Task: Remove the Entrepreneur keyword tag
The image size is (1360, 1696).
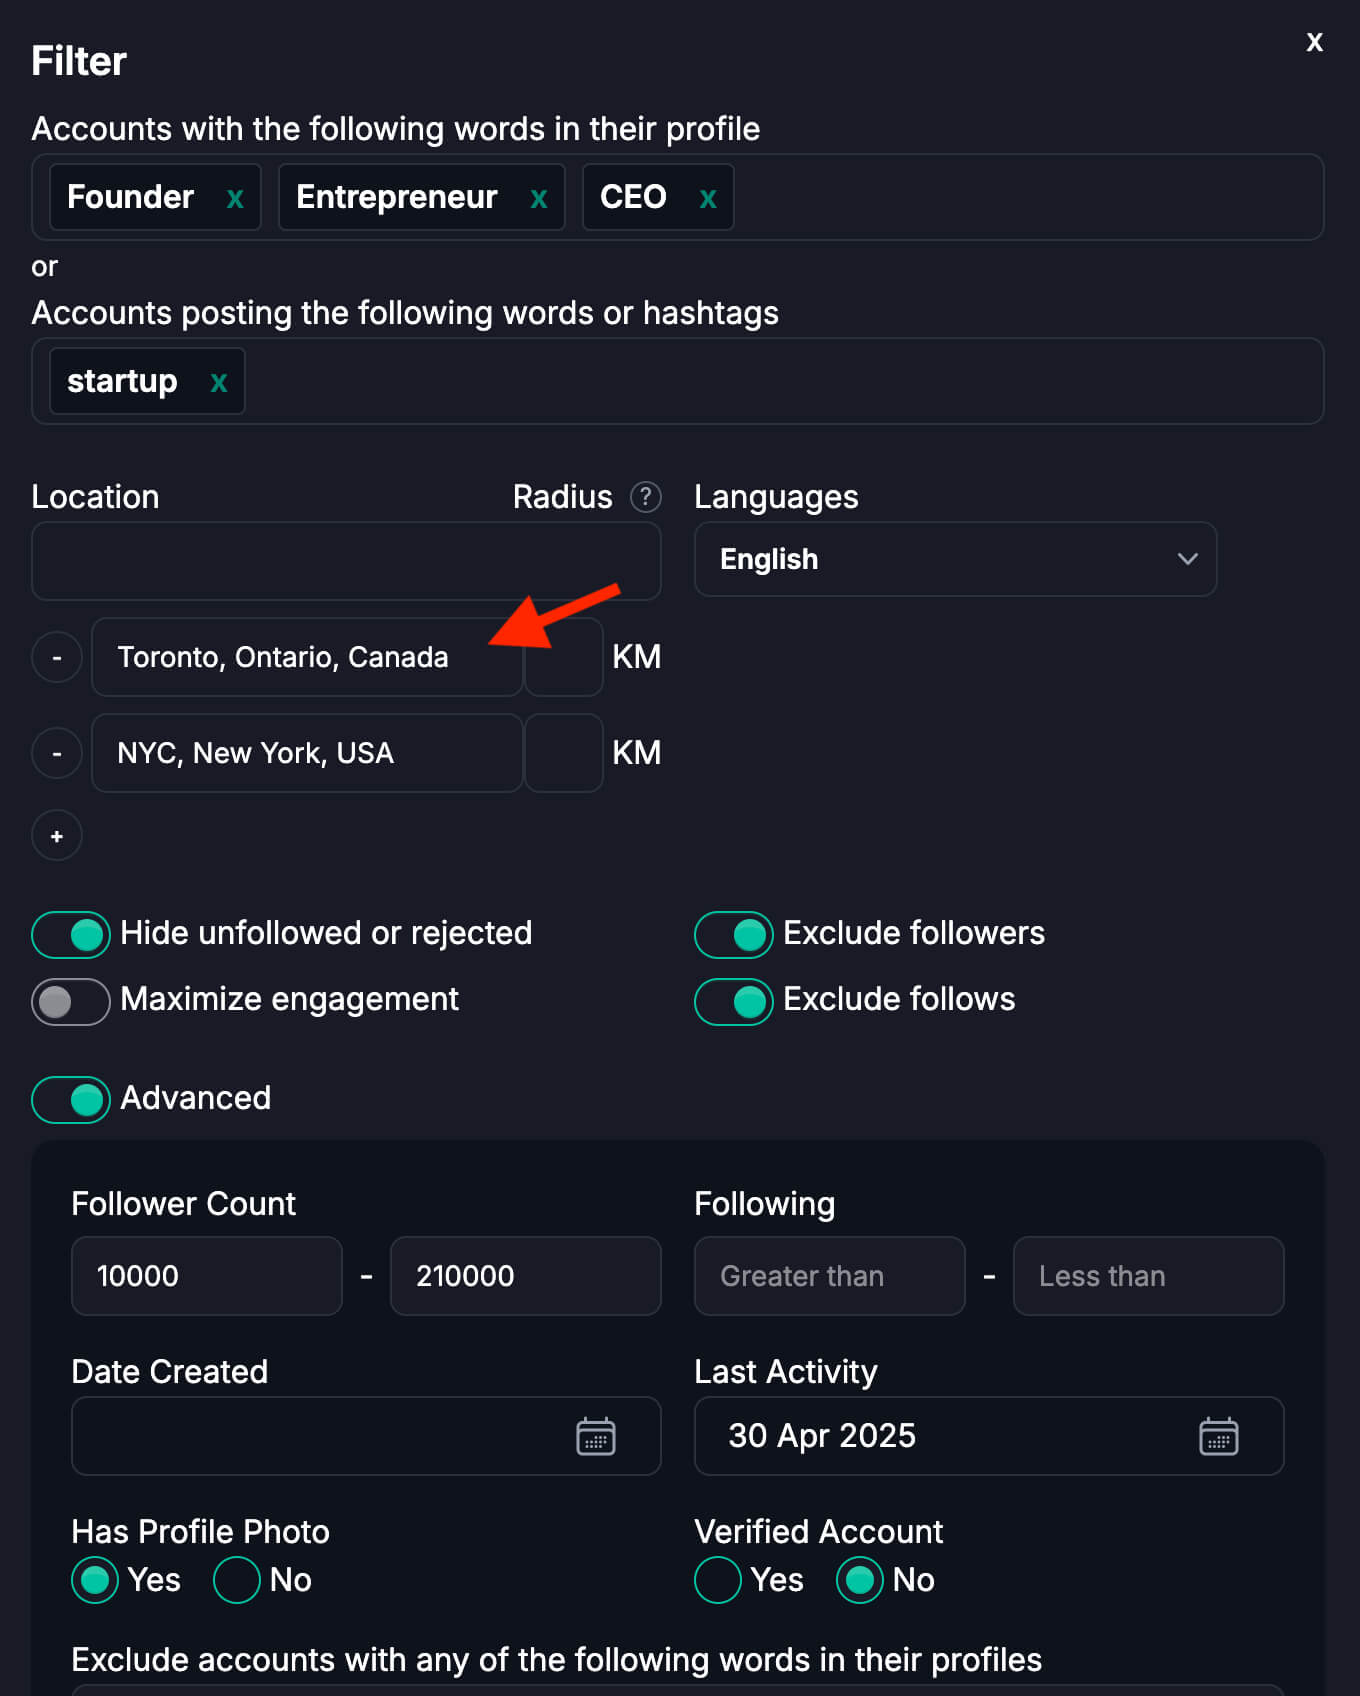Action: coord(538,198)
